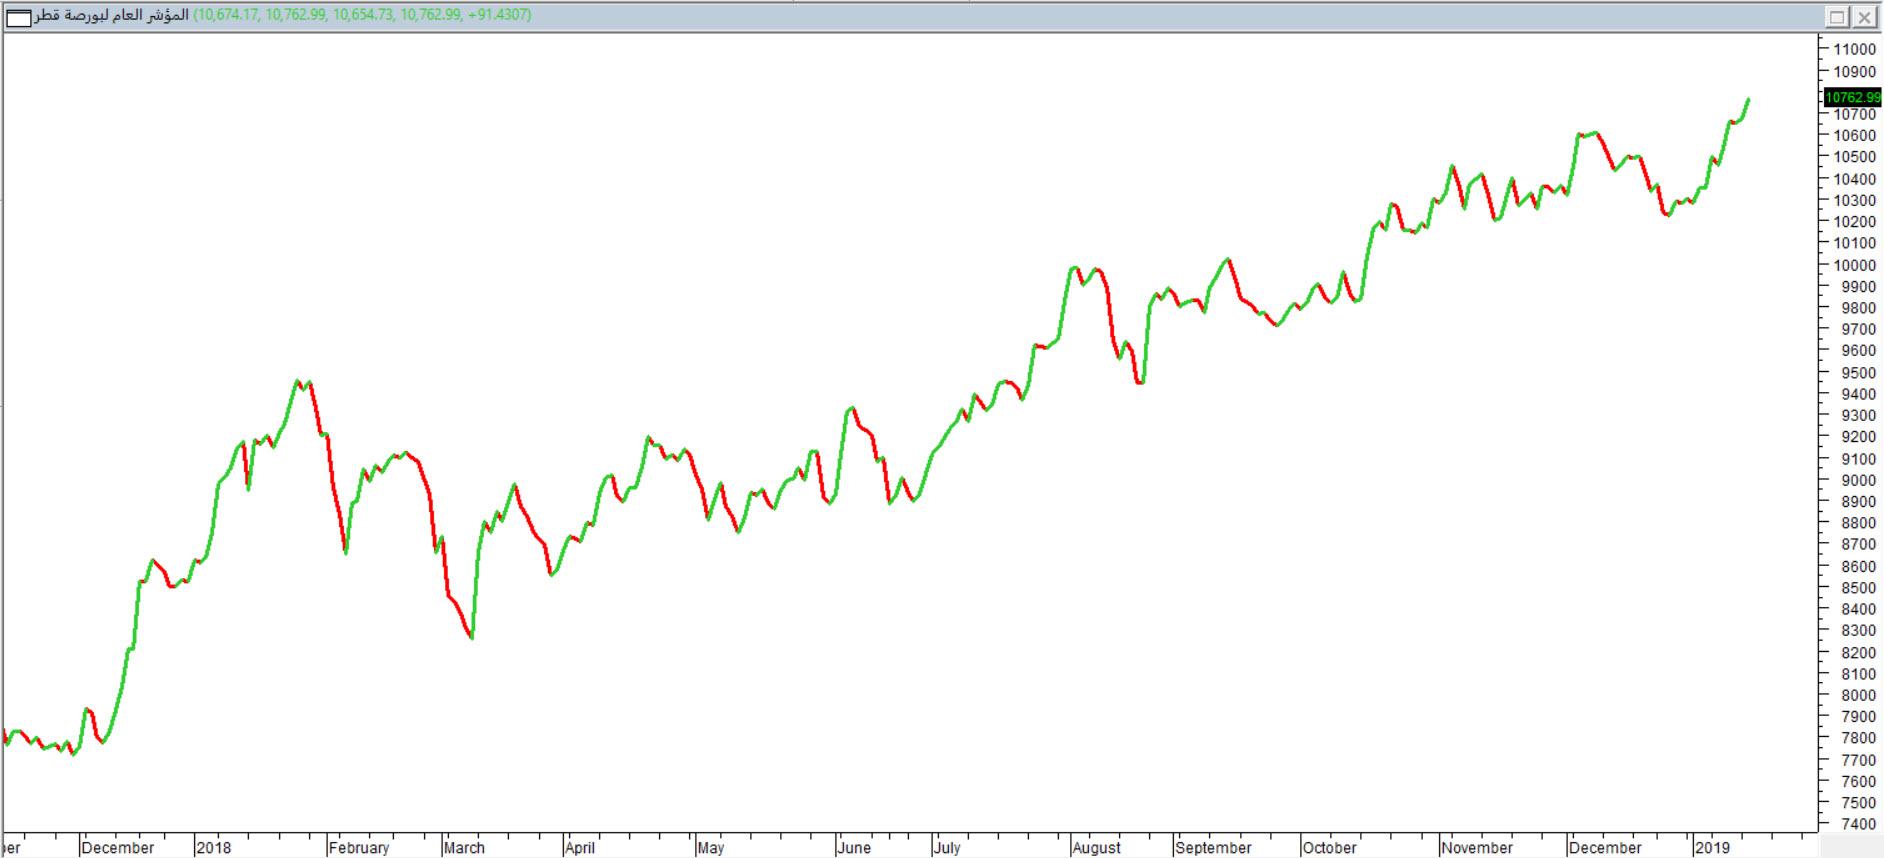
Task: Click the August label on date axis
Action: click(1096, 848)
